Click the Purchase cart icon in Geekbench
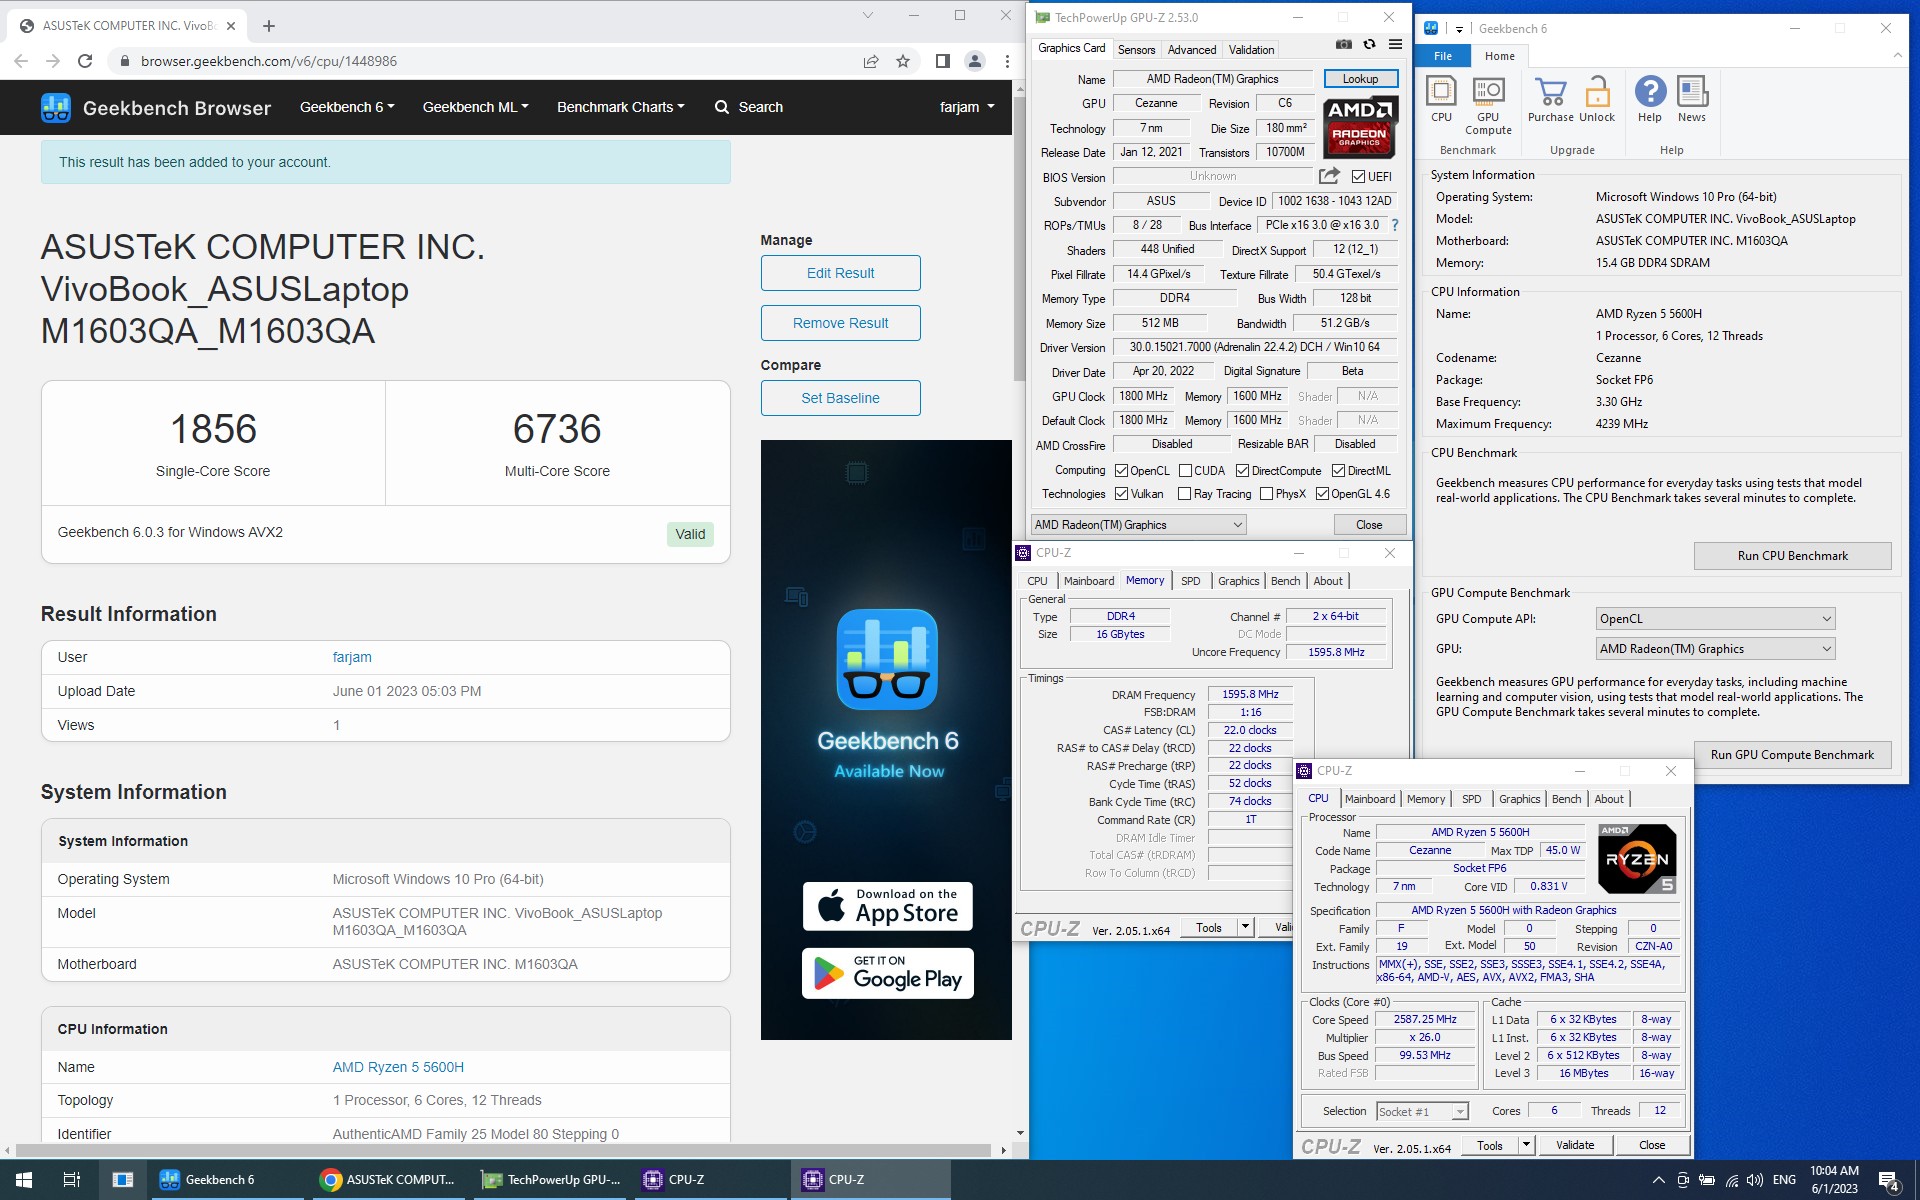 (x=1551, y=100)
